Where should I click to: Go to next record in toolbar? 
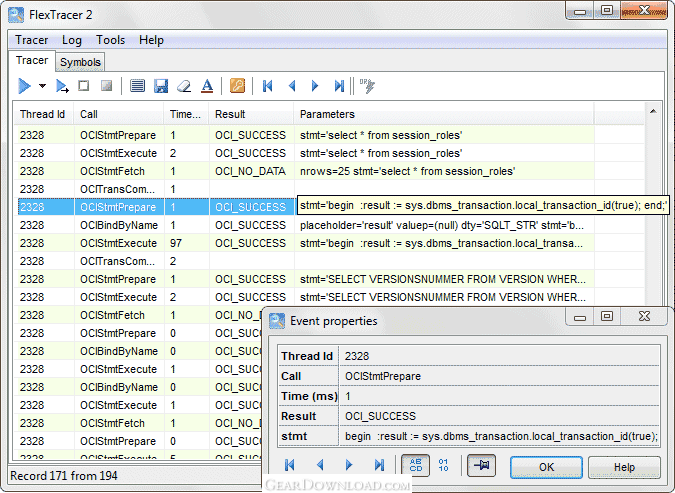click(x=315, y=86)
